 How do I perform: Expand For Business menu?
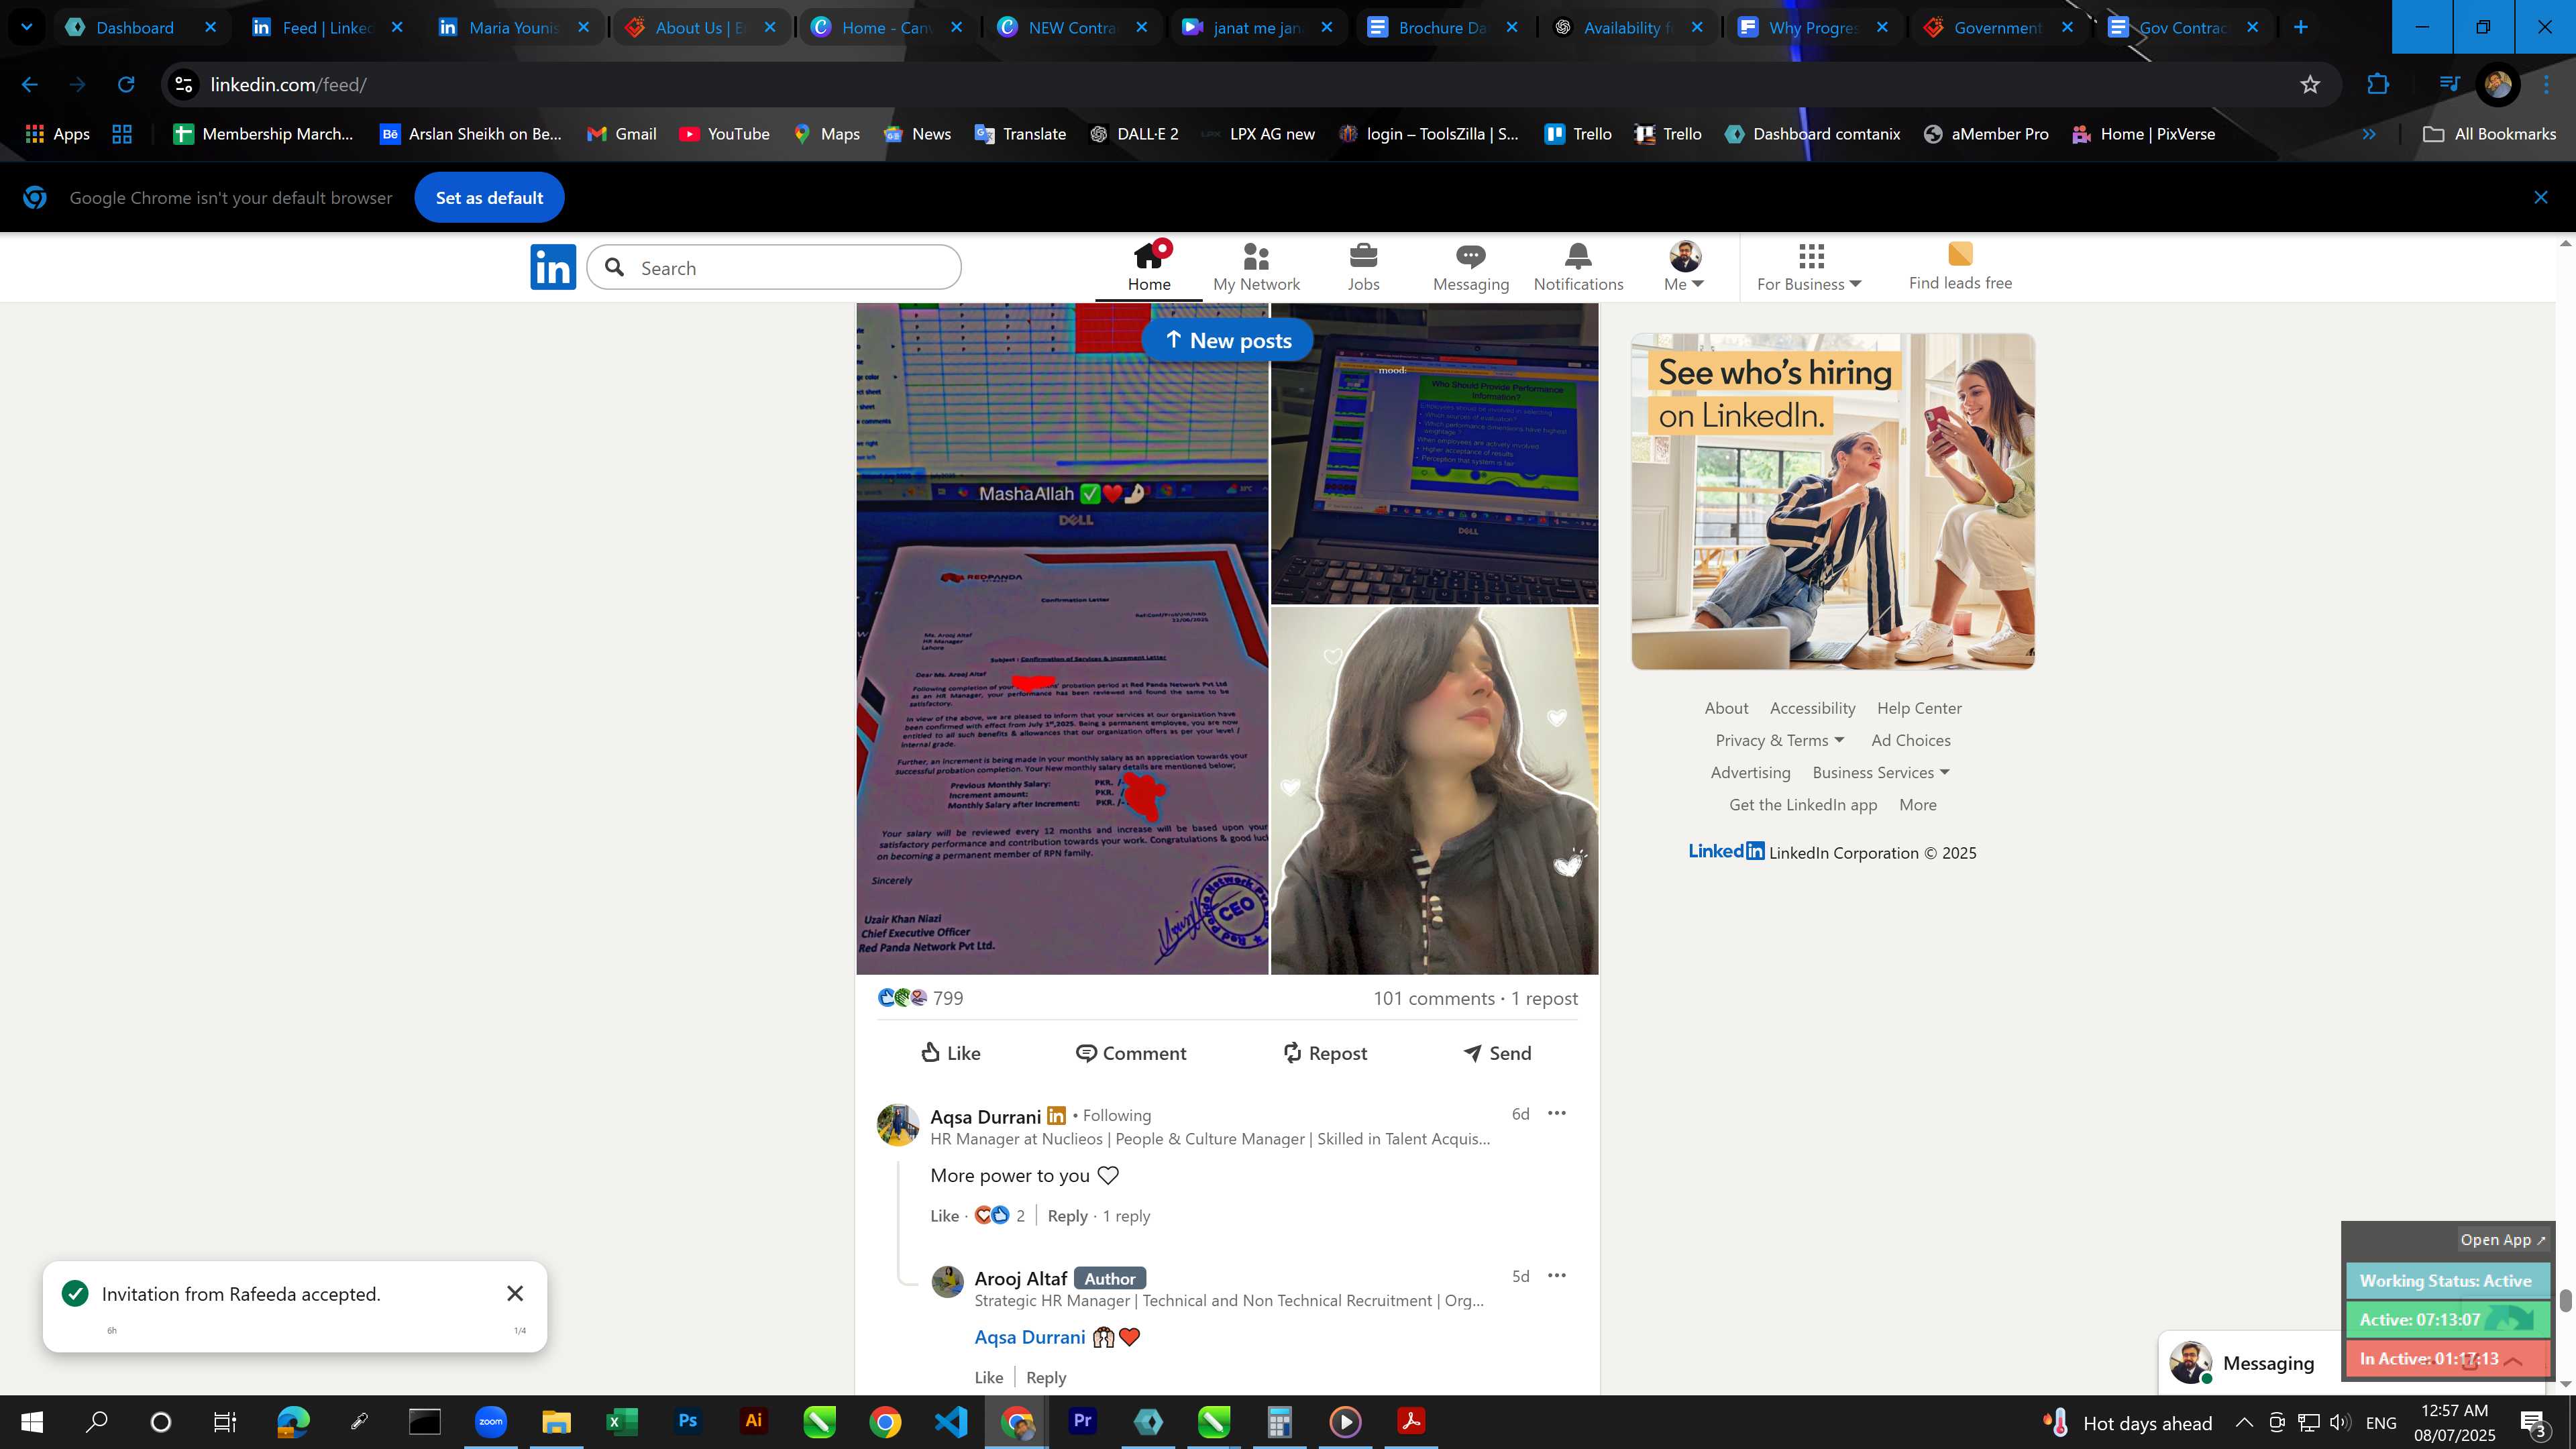1809,267
